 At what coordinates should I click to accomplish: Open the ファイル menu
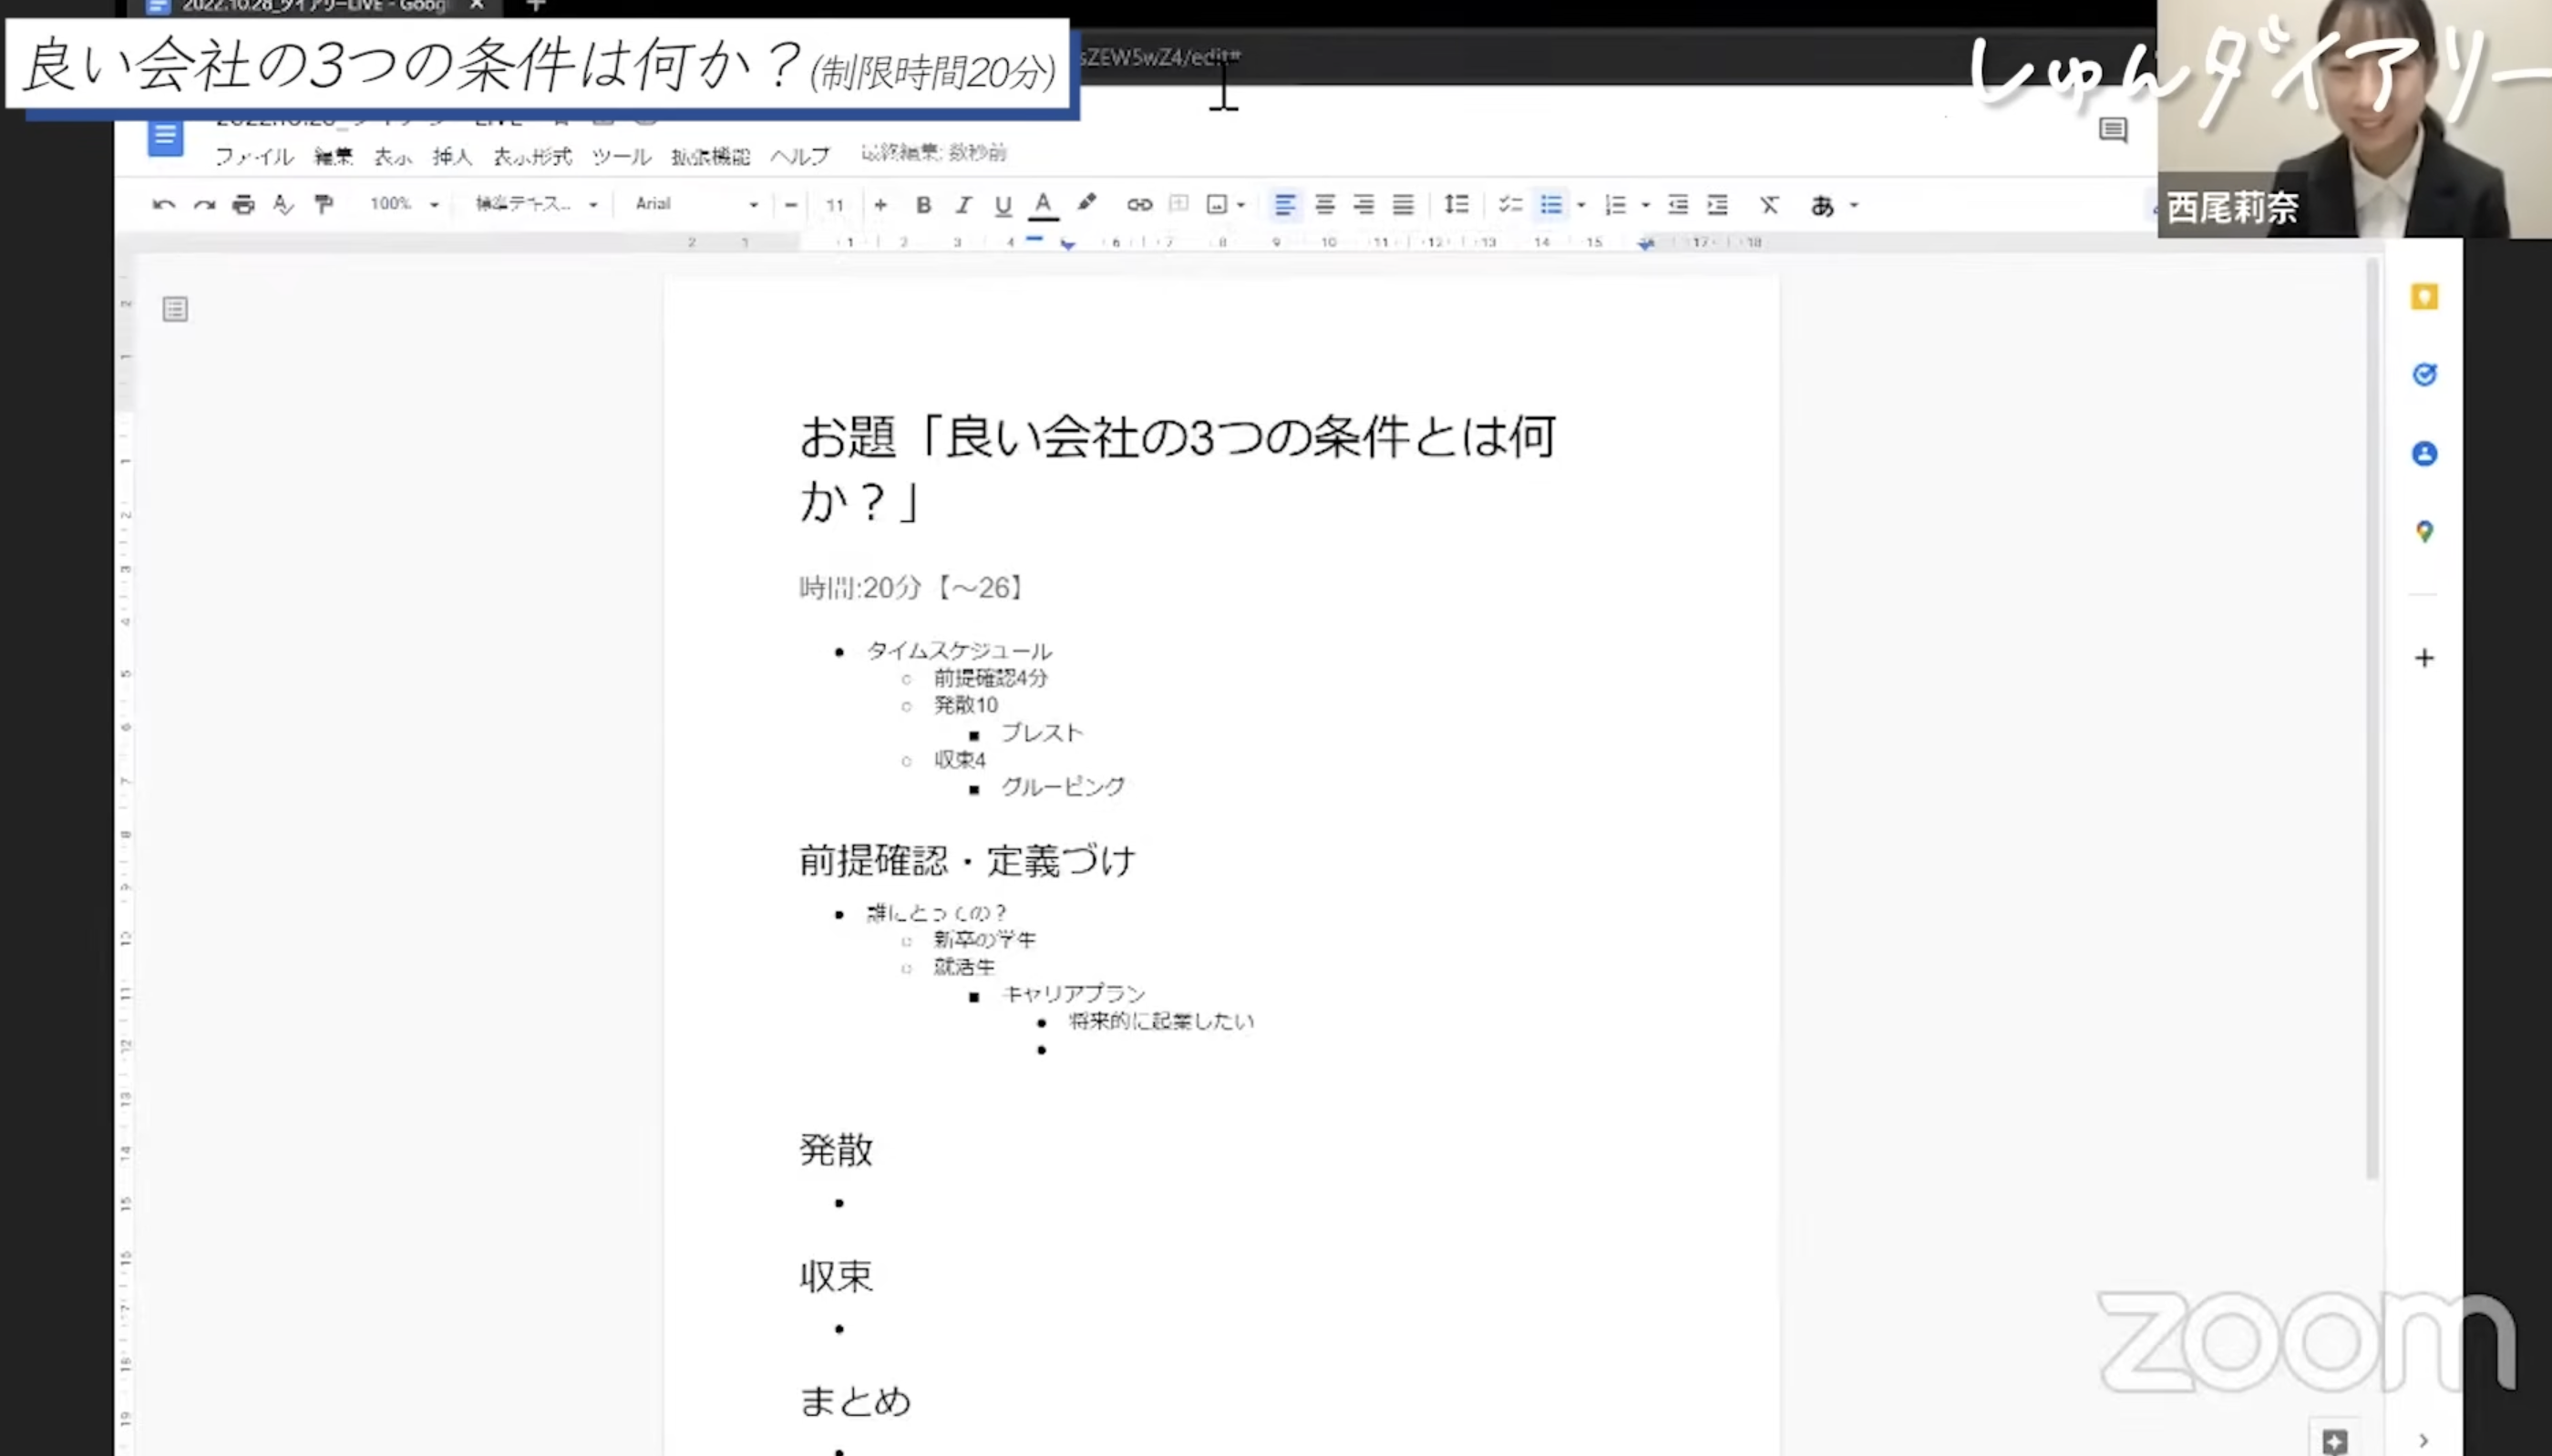coord(254,156)
